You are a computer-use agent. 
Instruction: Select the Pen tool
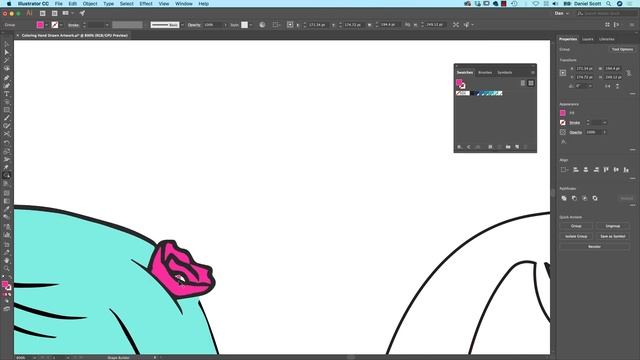7,78
